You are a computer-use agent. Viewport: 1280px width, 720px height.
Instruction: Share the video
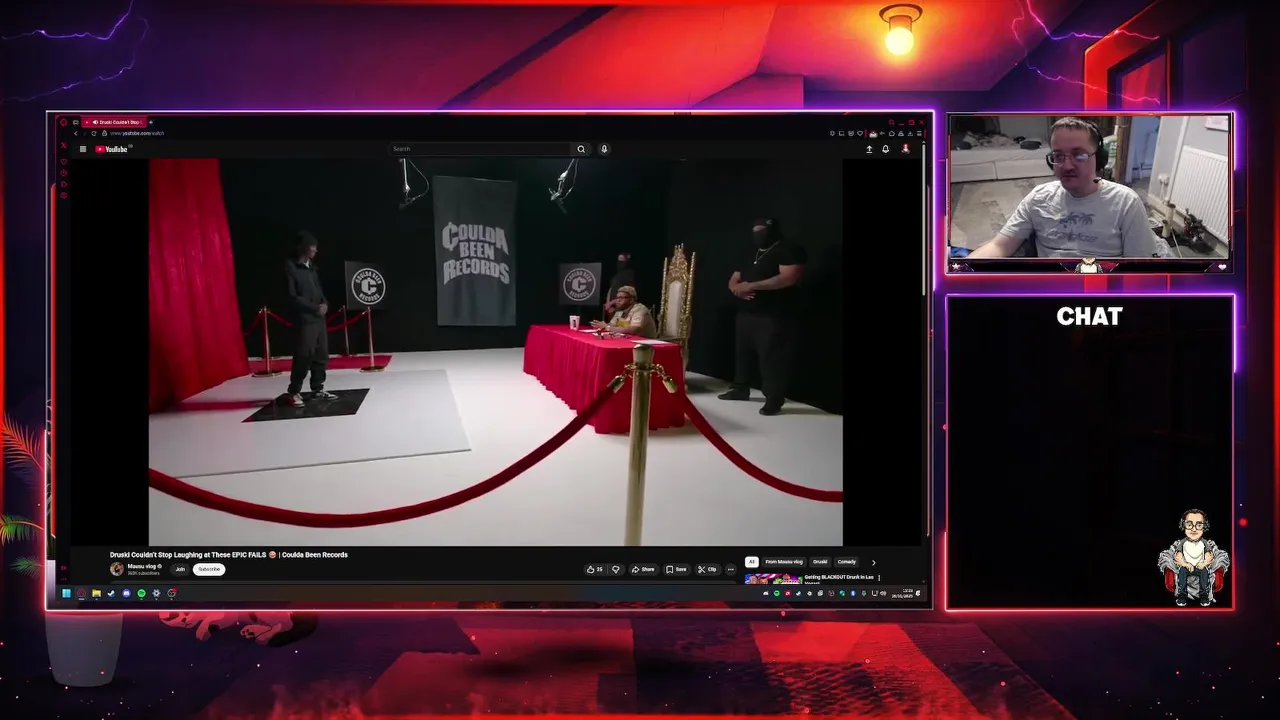(x=643, y=570)
